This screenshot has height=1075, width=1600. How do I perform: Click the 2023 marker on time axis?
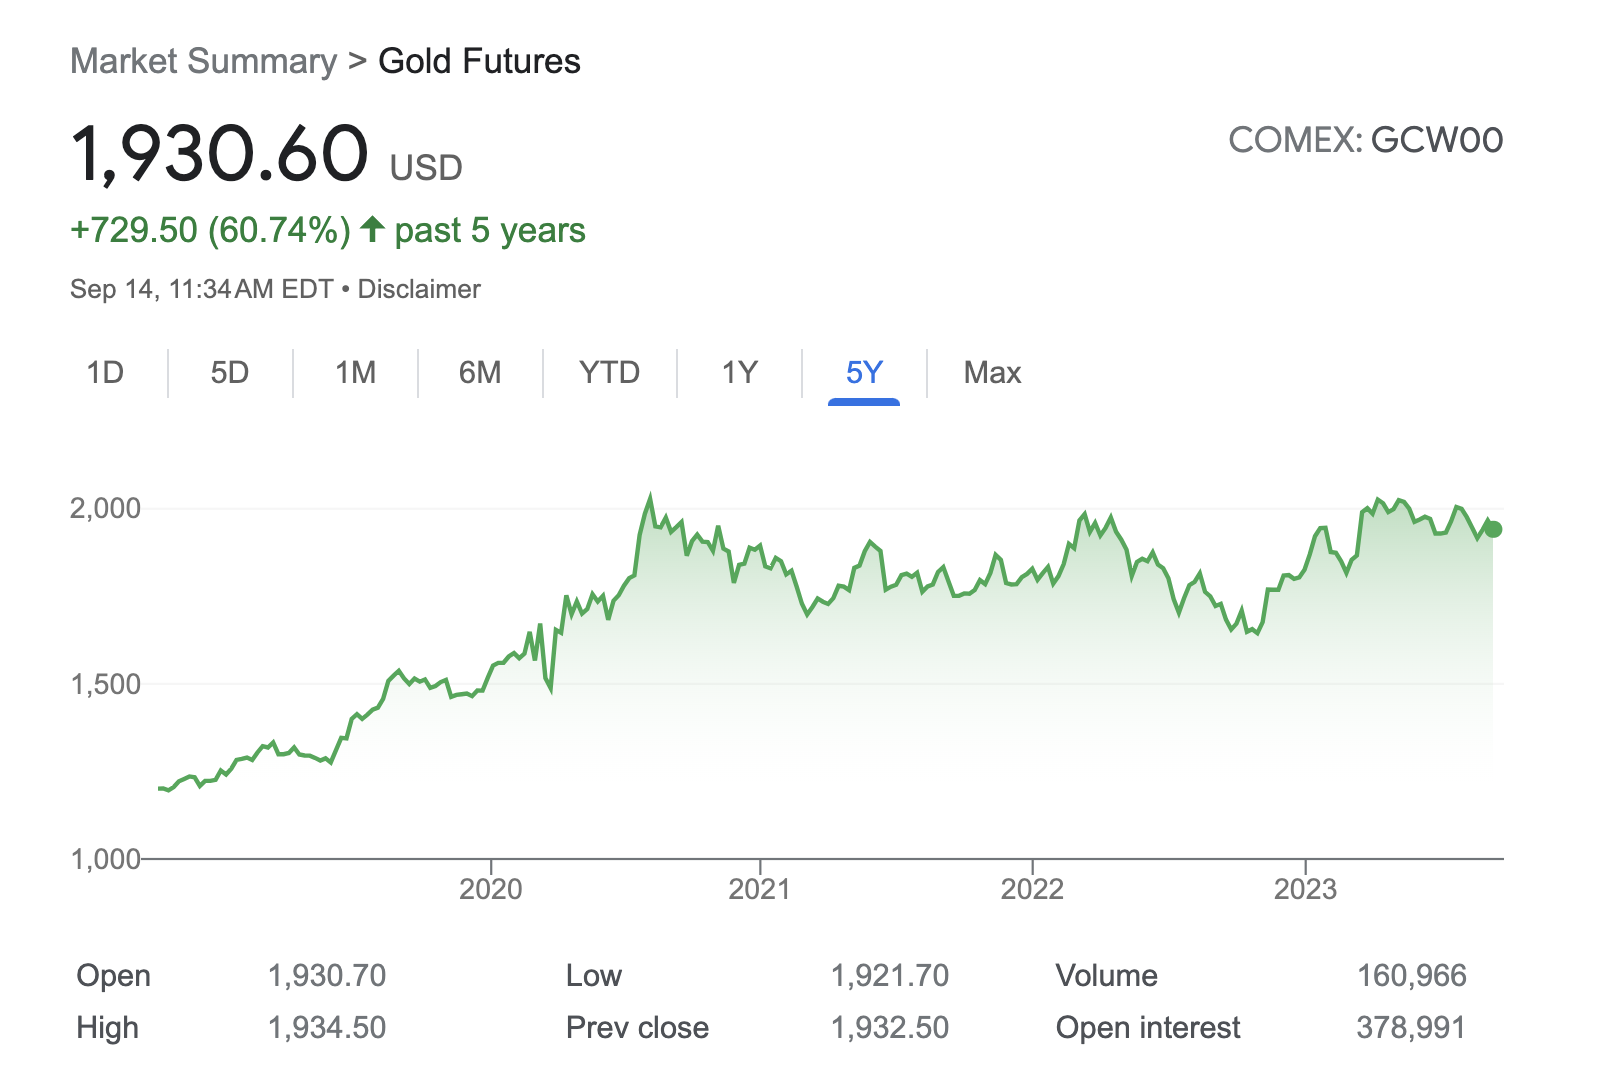[1305, 889]
